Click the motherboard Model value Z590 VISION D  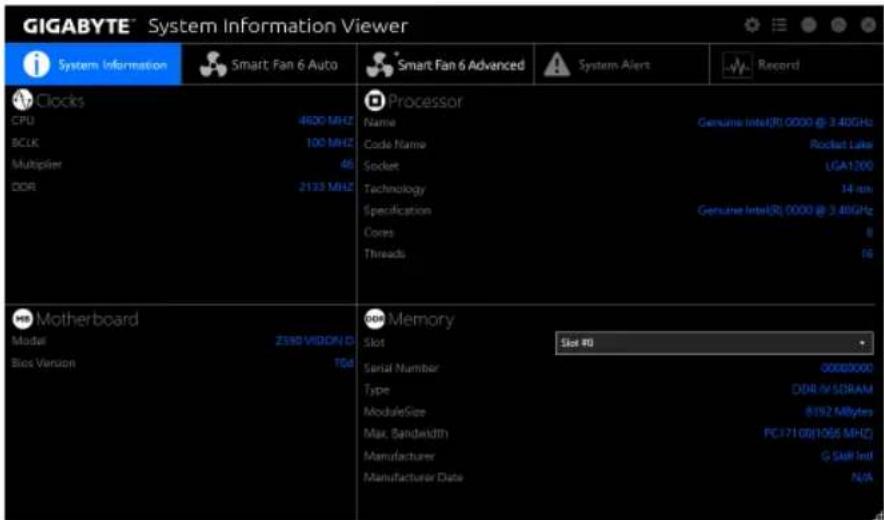[315, 341]
